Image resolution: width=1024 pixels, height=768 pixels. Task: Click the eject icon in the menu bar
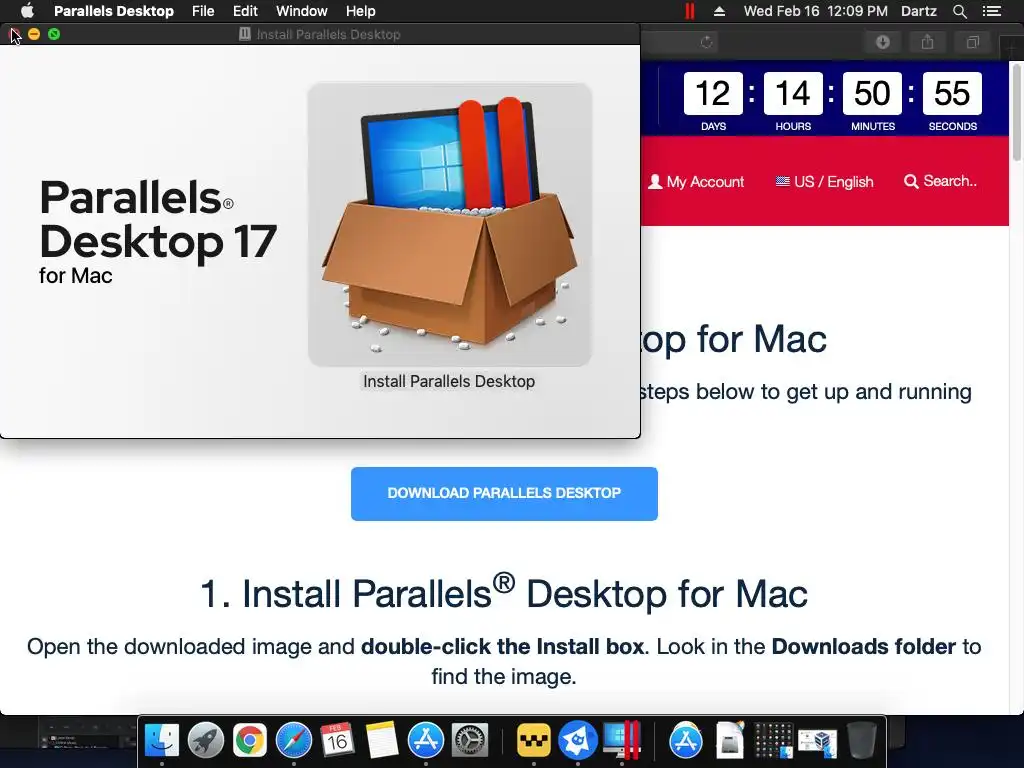pos(719,11)
